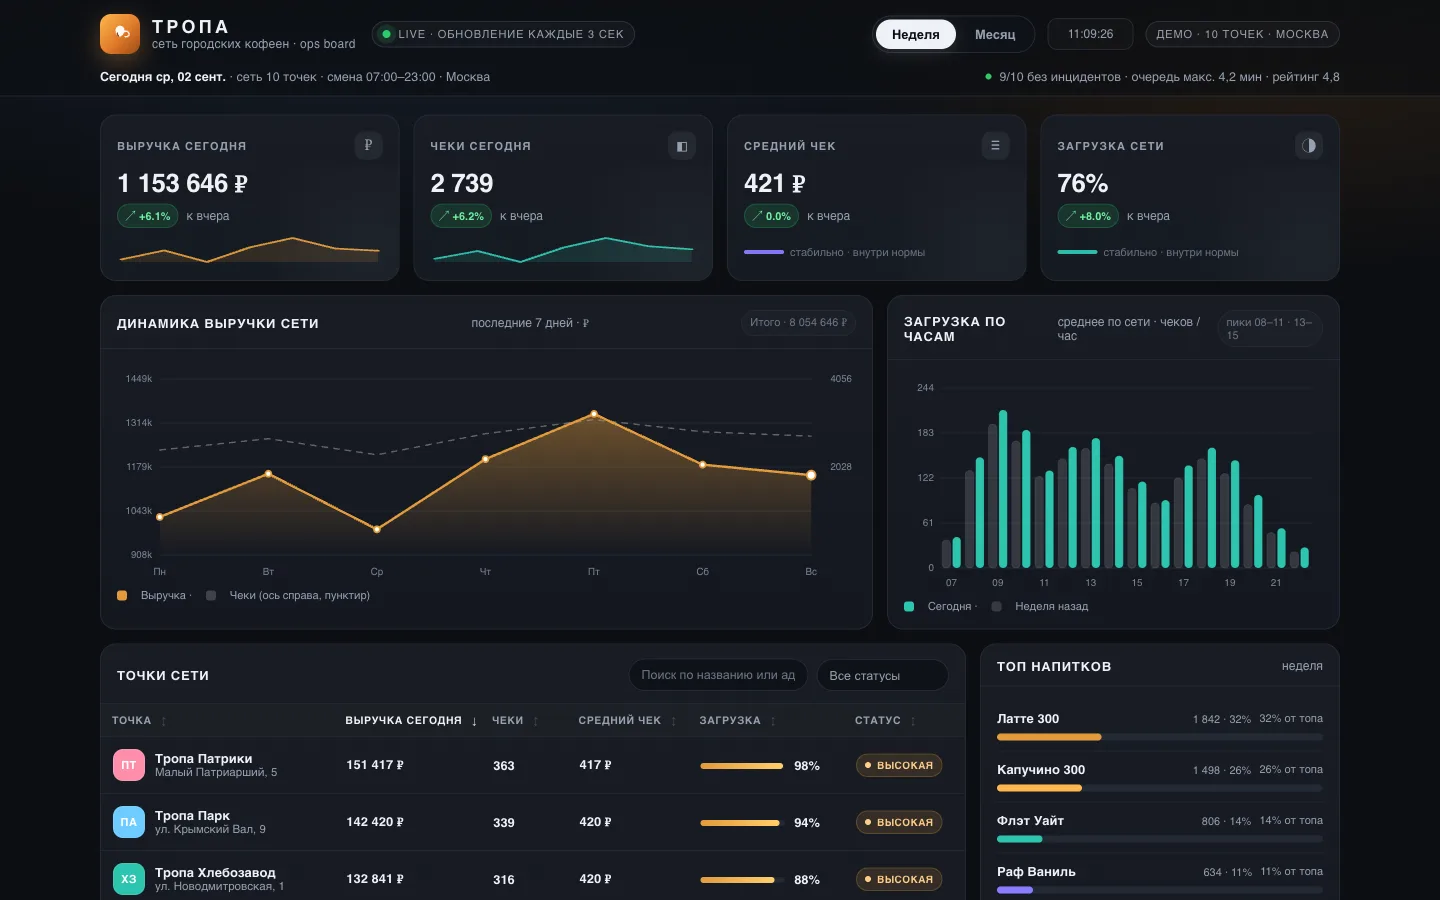Click the ДЕМО · 10 ТОЧЕК · МОСКВА pill
Image resolution: width=1440 pixels, height=900 pixels.
pos(1242,34)
